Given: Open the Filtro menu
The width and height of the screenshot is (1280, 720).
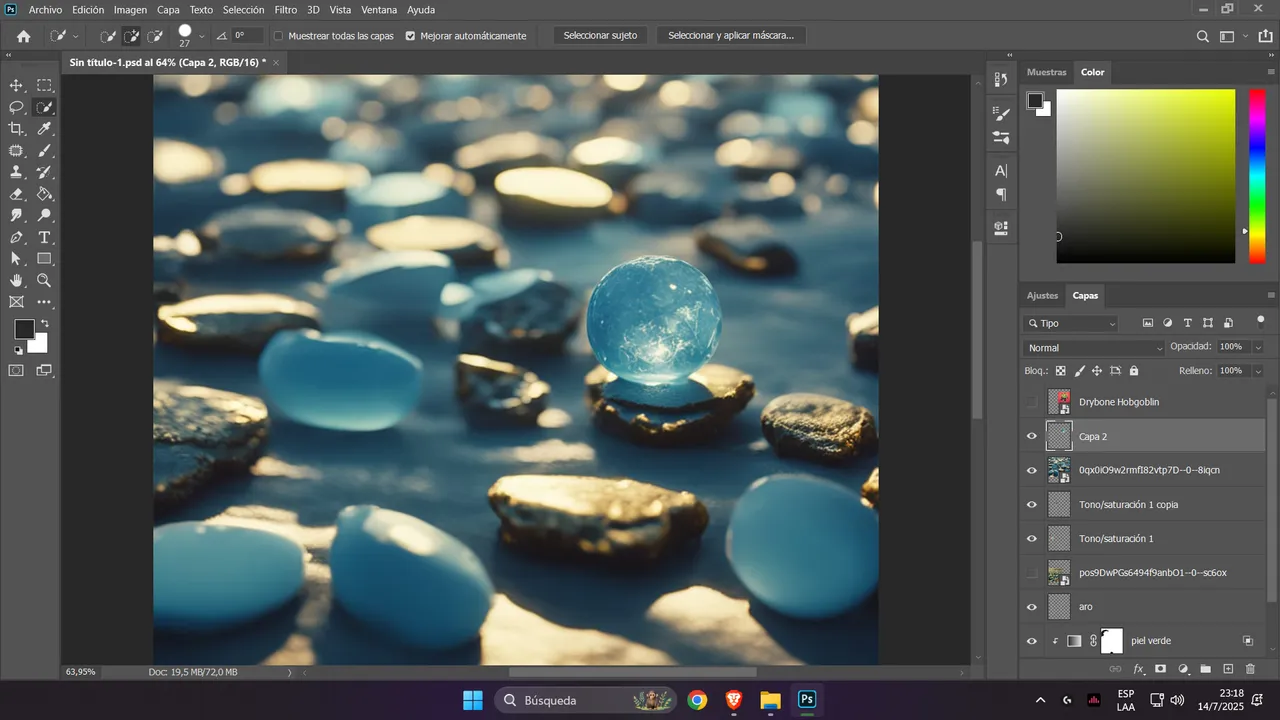Looking at the screenshot, I should click(285, 9).
